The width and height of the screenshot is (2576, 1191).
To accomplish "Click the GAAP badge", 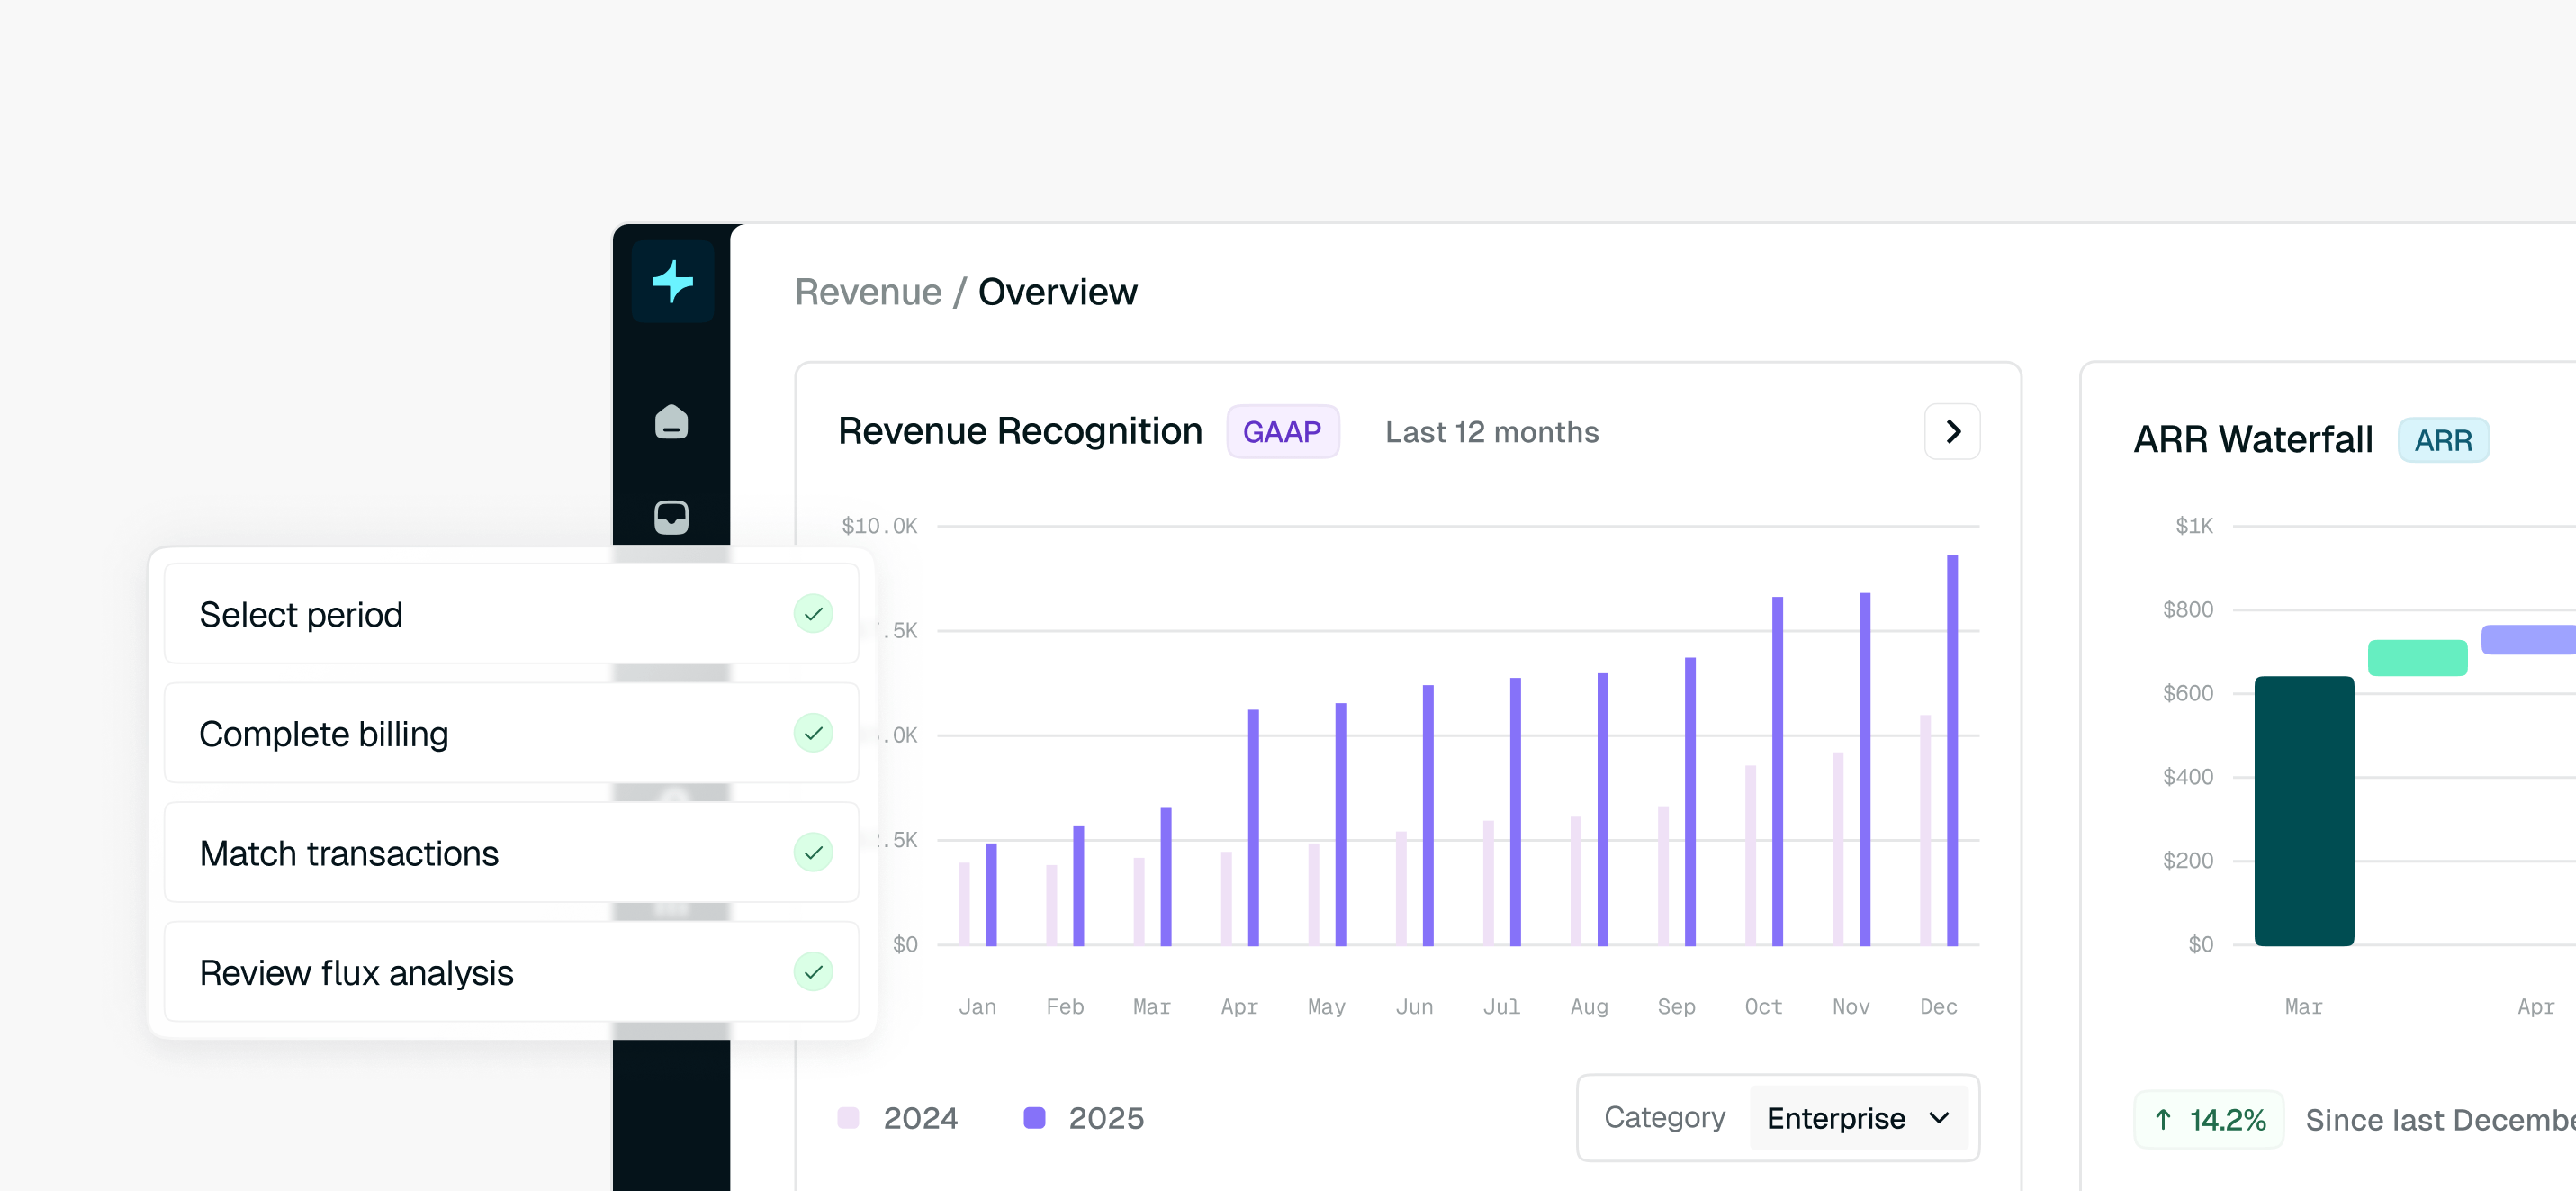I will [x=1282, y=431].
